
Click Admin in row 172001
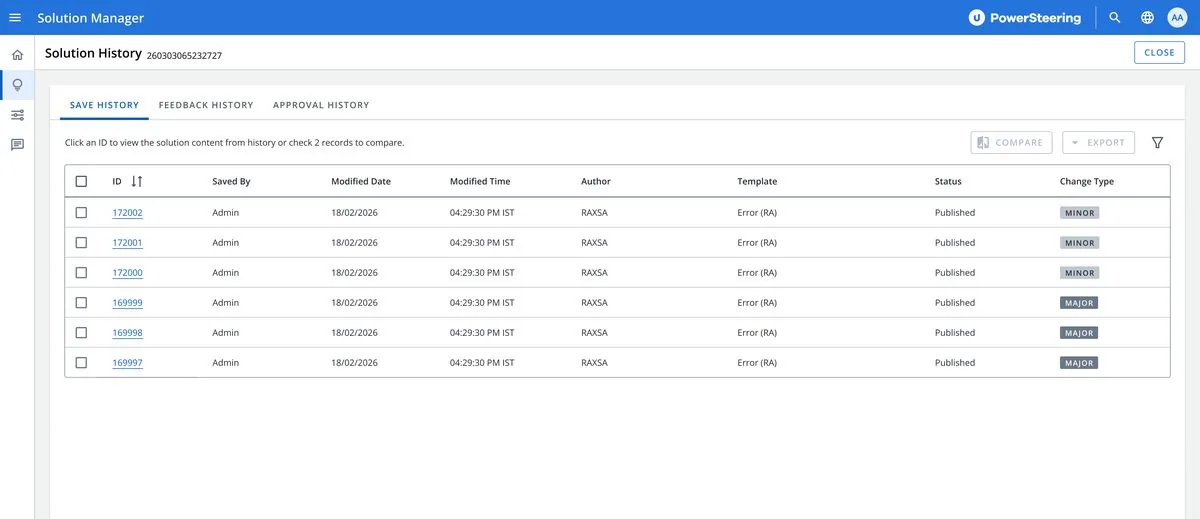tap(226, 243)
